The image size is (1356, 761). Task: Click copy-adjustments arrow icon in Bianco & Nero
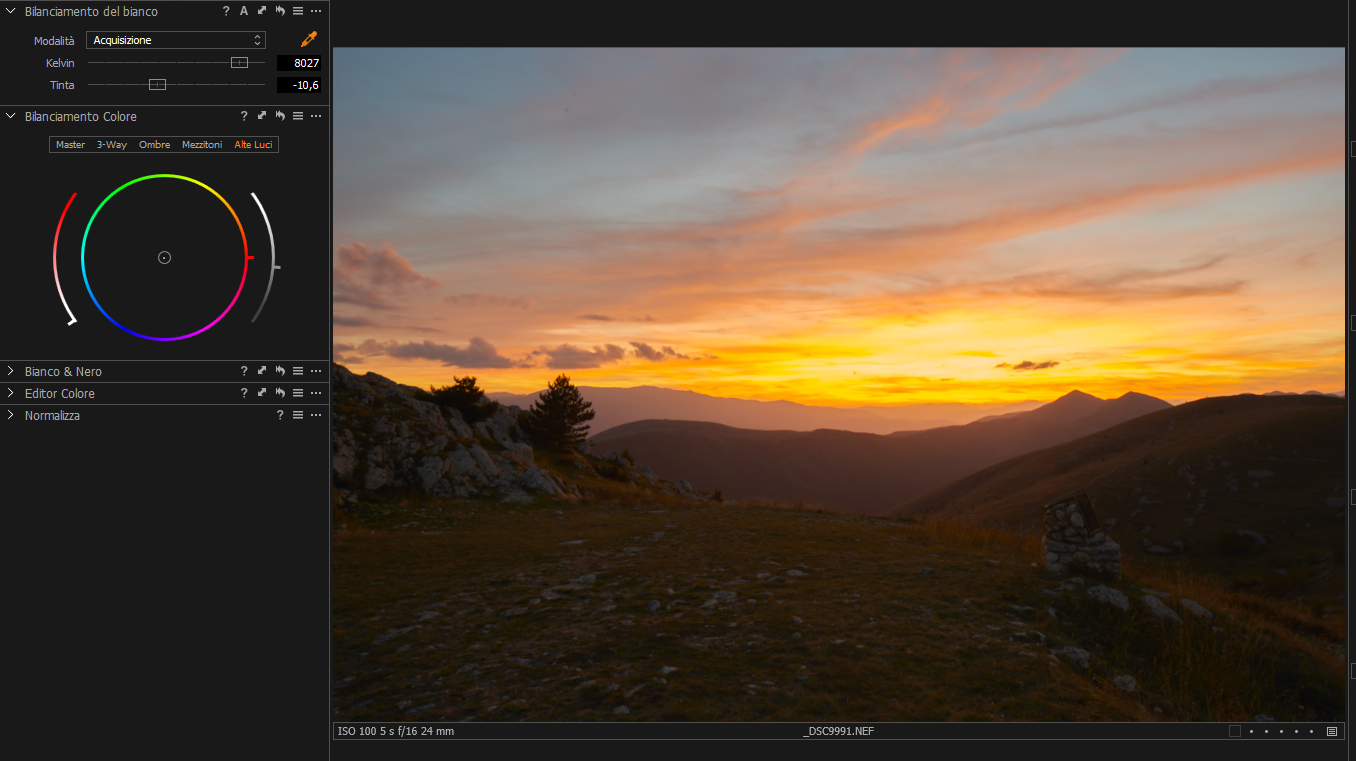pos(262,371)
